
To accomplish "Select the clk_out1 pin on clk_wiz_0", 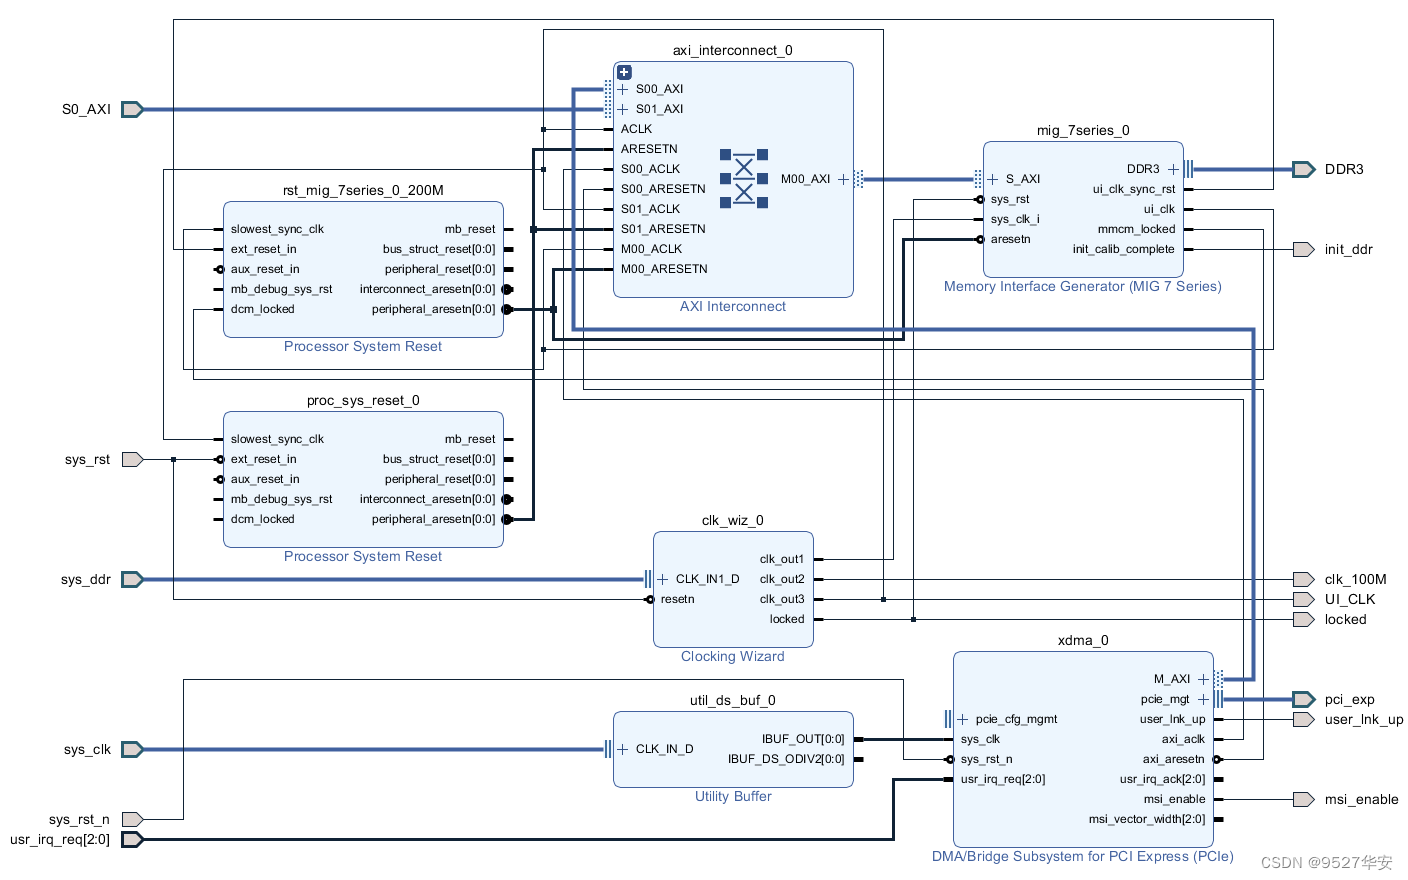I will [782, 559].
